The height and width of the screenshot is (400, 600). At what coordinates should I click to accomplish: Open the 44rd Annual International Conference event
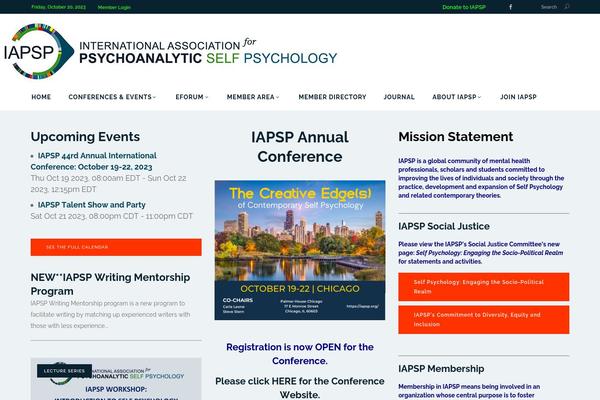click(94, 161)
